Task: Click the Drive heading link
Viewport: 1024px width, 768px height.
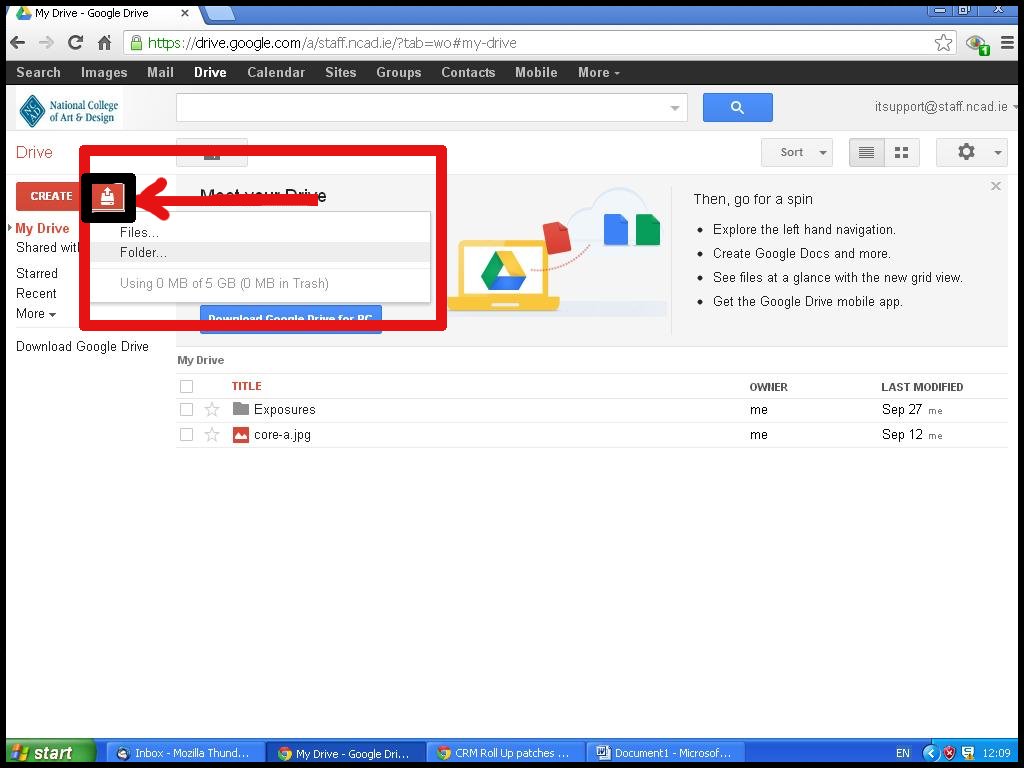Action: 35,153
